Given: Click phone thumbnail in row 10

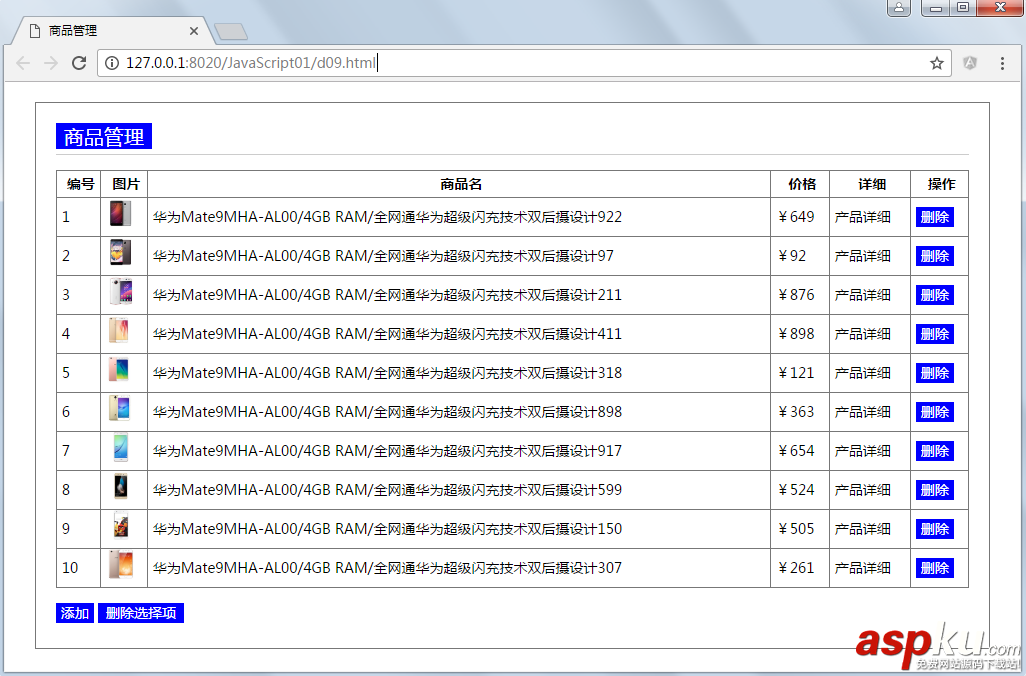Looking at the screenshot, I should coord(120,564).
